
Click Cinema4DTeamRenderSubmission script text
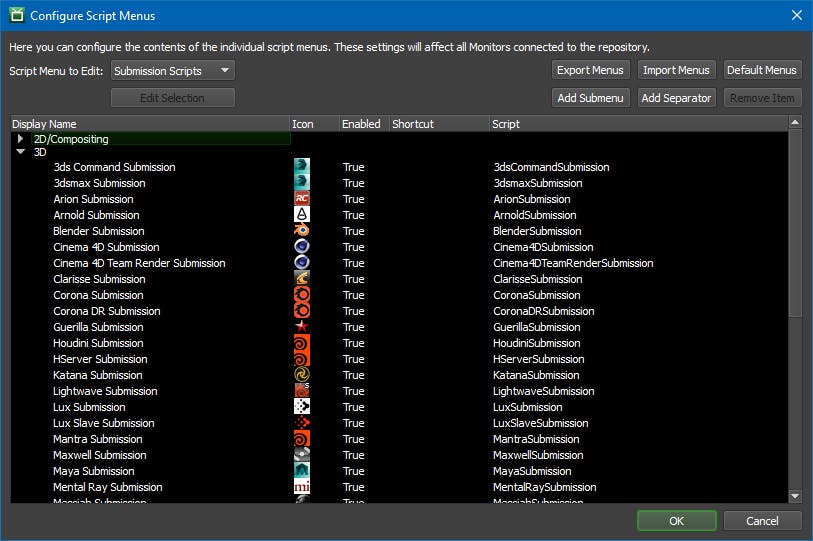point(573,263)
